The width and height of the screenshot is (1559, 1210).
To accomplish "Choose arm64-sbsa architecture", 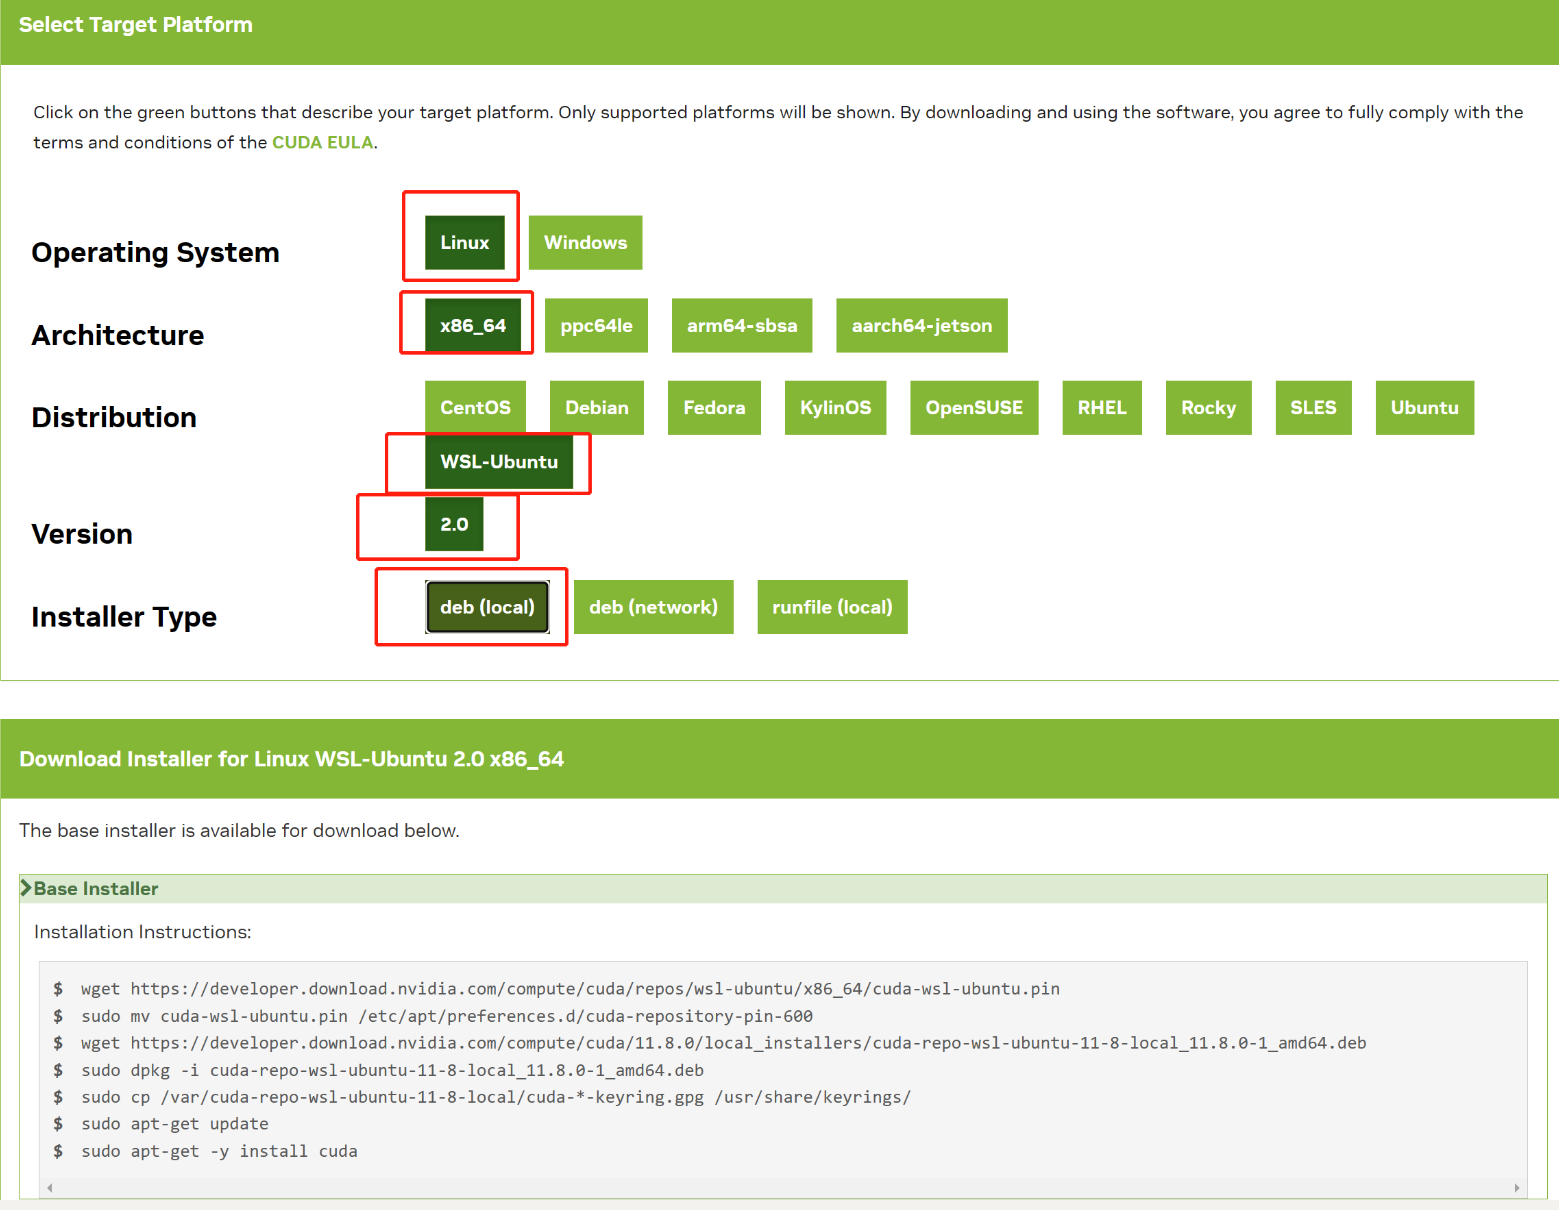I will click(x=742, y=325).
